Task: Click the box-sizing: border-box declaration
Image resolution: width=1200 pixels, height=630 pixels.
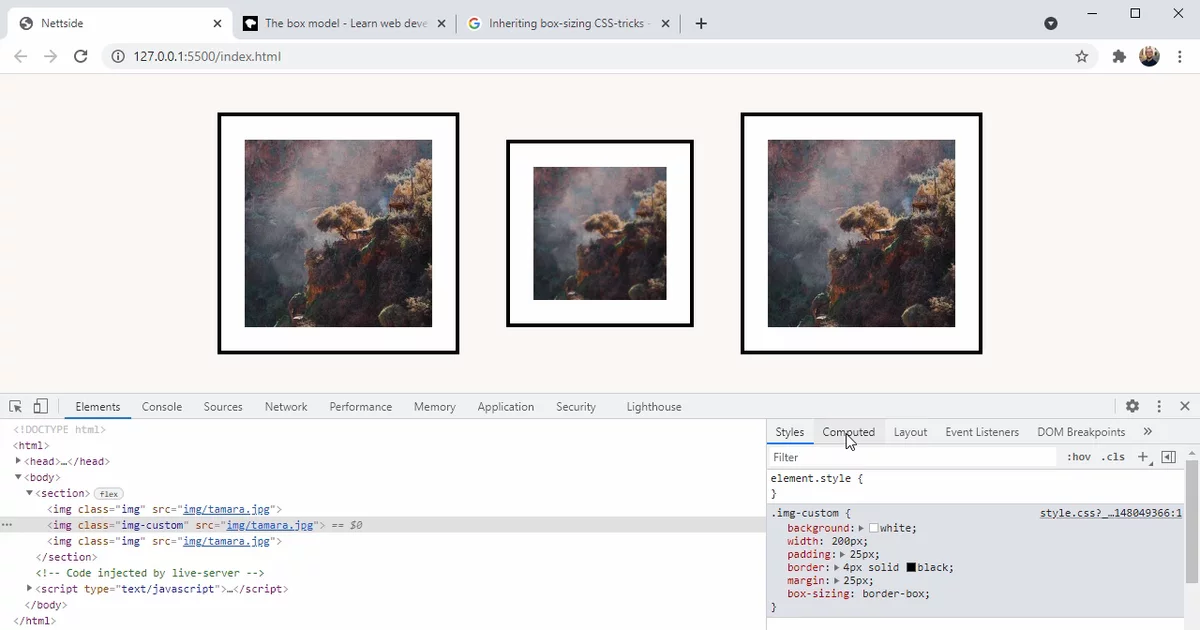Action: pyautogui.click(x=858, y=593)
